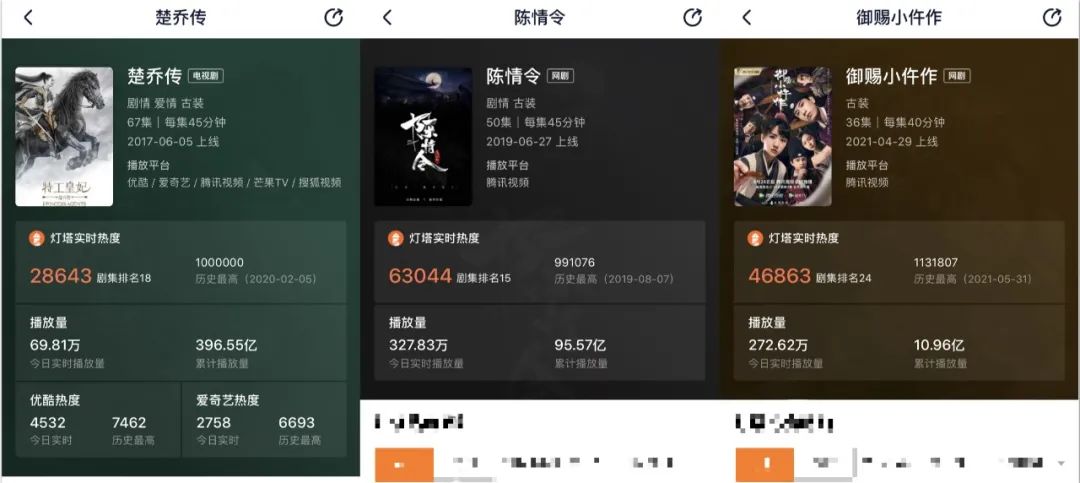Viewport: 1080px width, 483px height.
Task: Open 爱奇艺热度 card for 楚乔传
Action: 264,420
